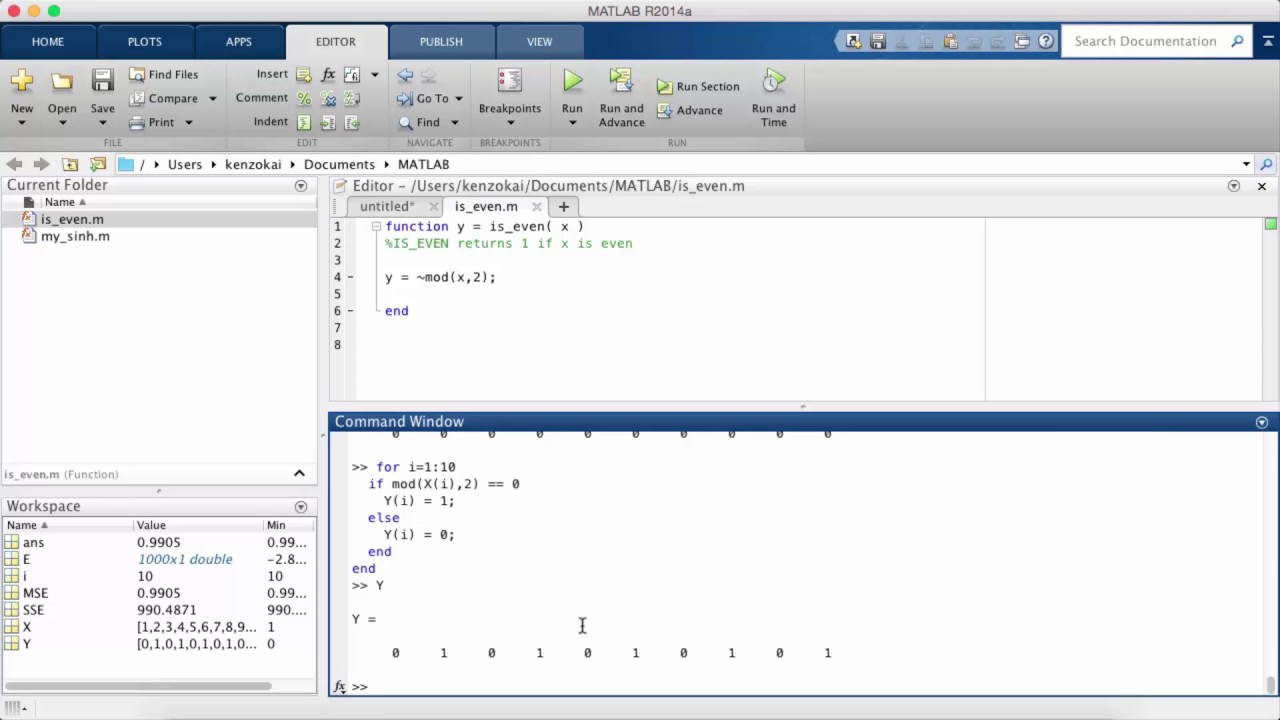This screenshot has width=1280, height=720.
Task: Click the new shortcut icon in quick access
Action: point(853,41)
